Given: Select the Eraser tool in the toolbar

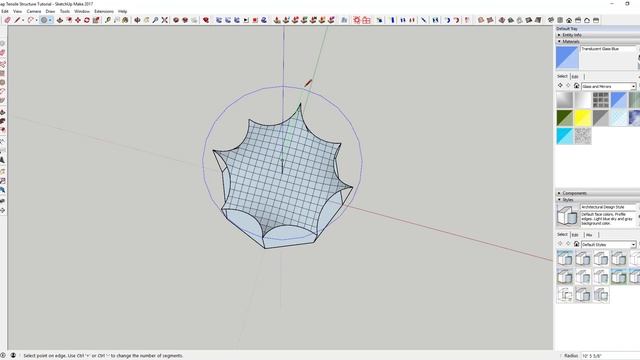Looking at the screenshot, I should coord(7,20).
